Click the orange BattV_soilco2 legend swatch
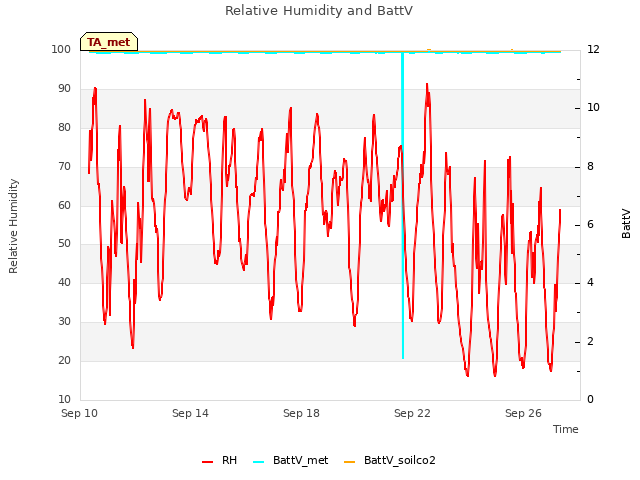Viewport: 640px width, 480px height. coord(349,462)
